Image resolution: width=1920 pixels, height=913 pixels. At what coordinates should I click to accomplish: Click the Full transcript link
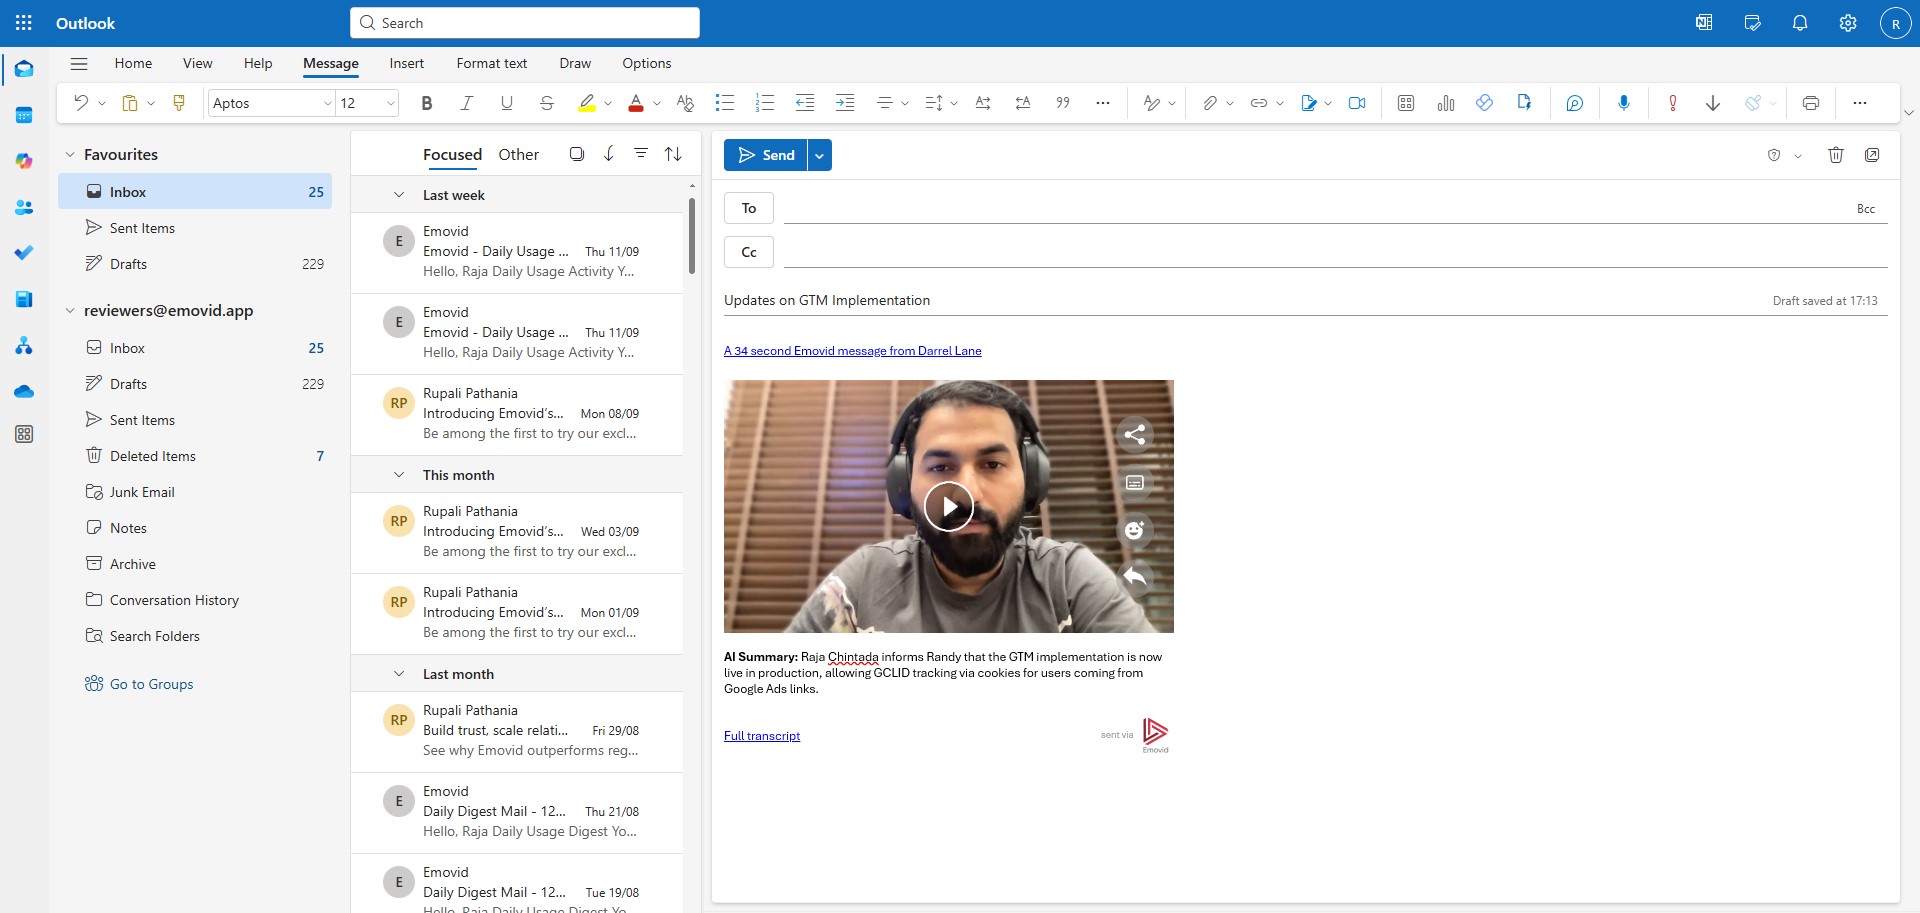pos(761,736)
